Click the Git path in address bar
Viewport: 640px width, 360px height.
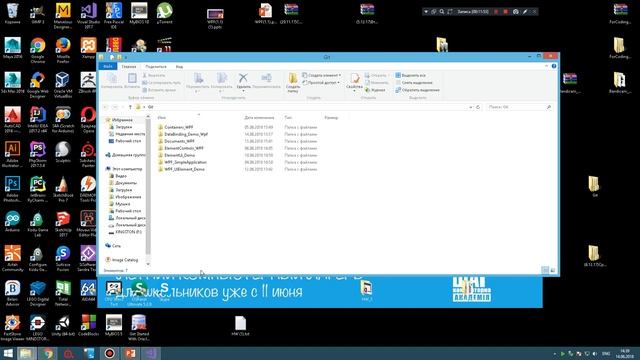[151, 107]
